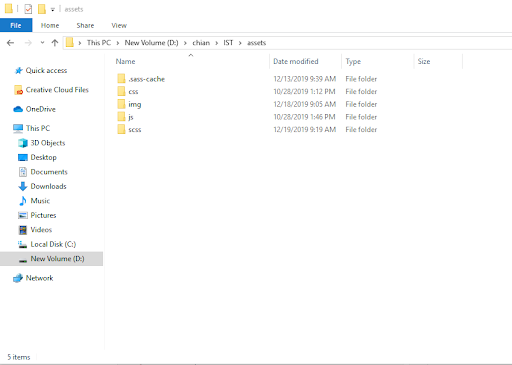Image resolution: width=512 pixels, height=365 pixels.
Task: Click the address bar folder icon
Action: (x=69, y=43)
